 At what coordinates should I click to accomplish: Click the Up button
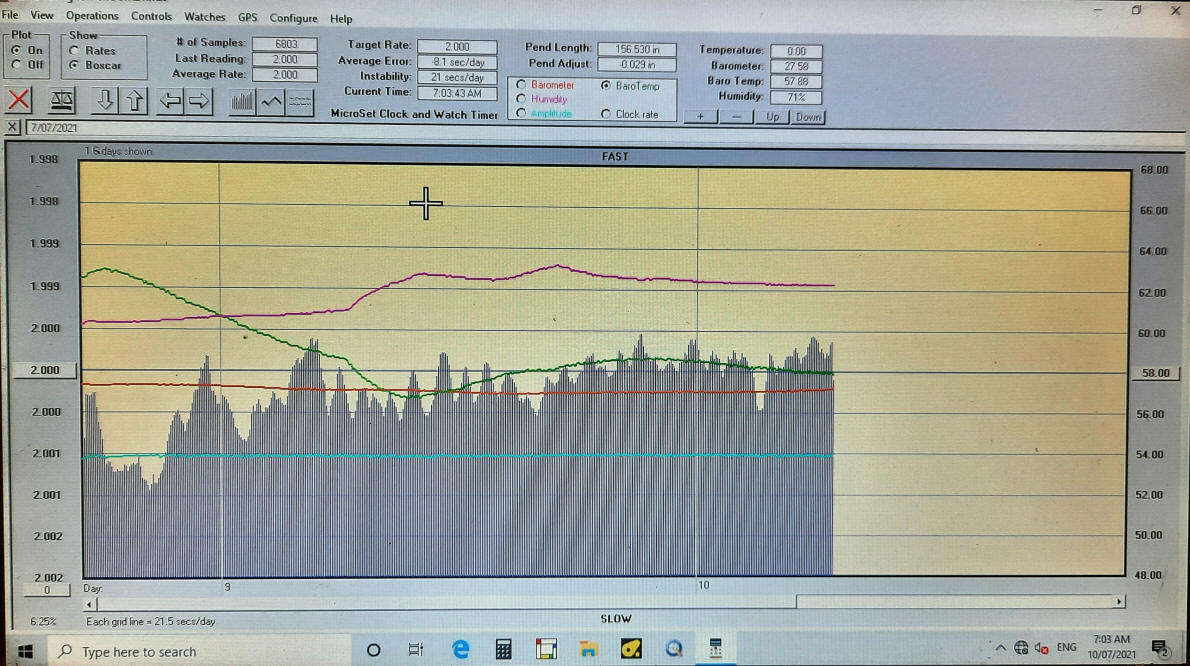[x=772, y=117]
